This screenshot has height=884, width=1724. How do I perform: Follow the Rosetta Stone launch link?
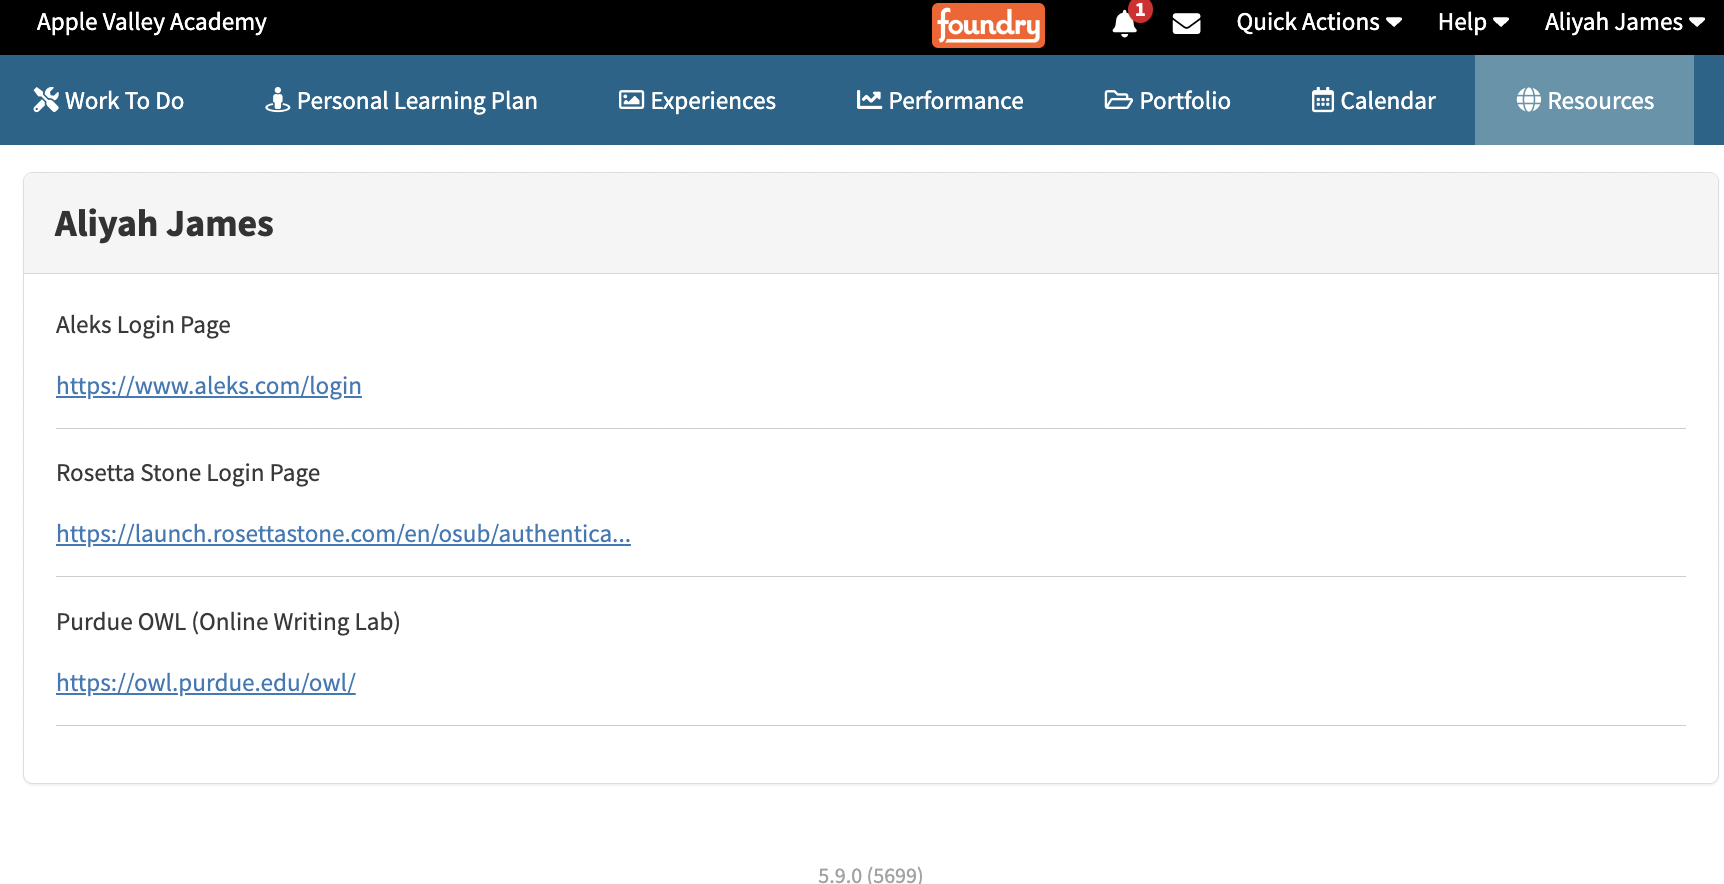pos(343,534)
